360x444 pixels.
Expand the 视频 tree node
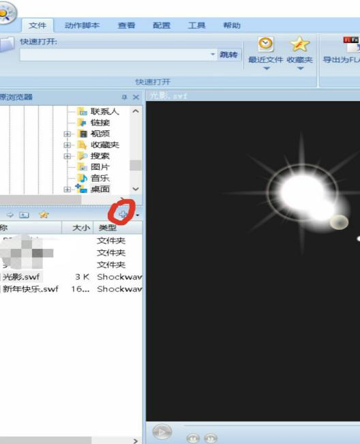[67, 134]
